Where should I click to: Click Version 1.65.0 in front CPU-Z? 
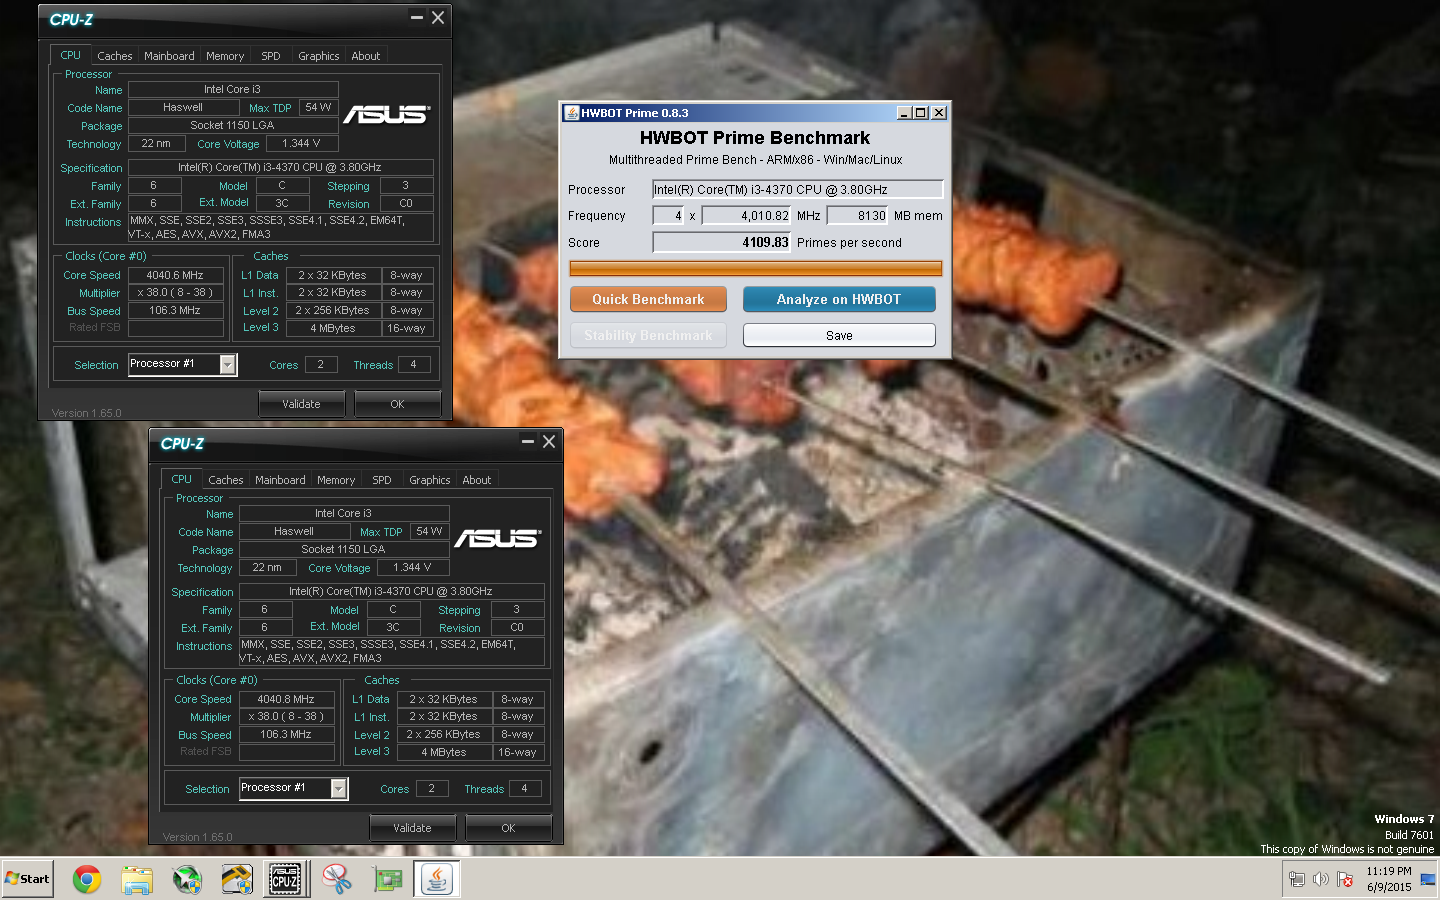(x=197, y=837)
